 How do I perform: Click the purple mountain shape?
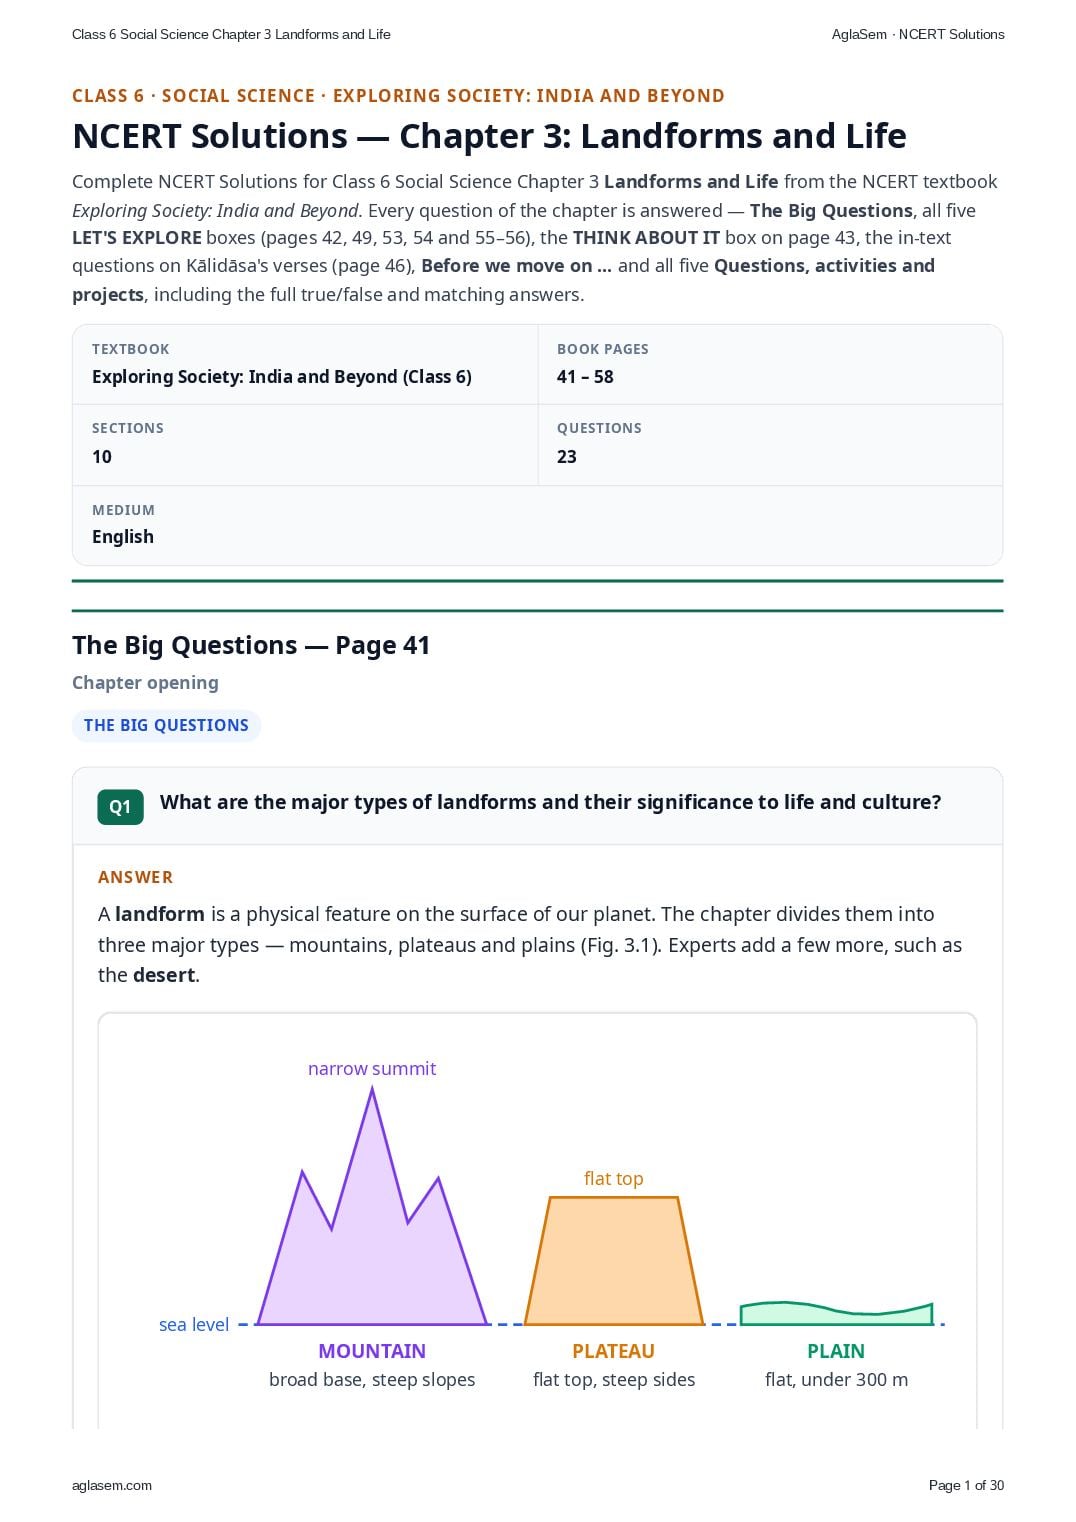(x=372, y=1240)
